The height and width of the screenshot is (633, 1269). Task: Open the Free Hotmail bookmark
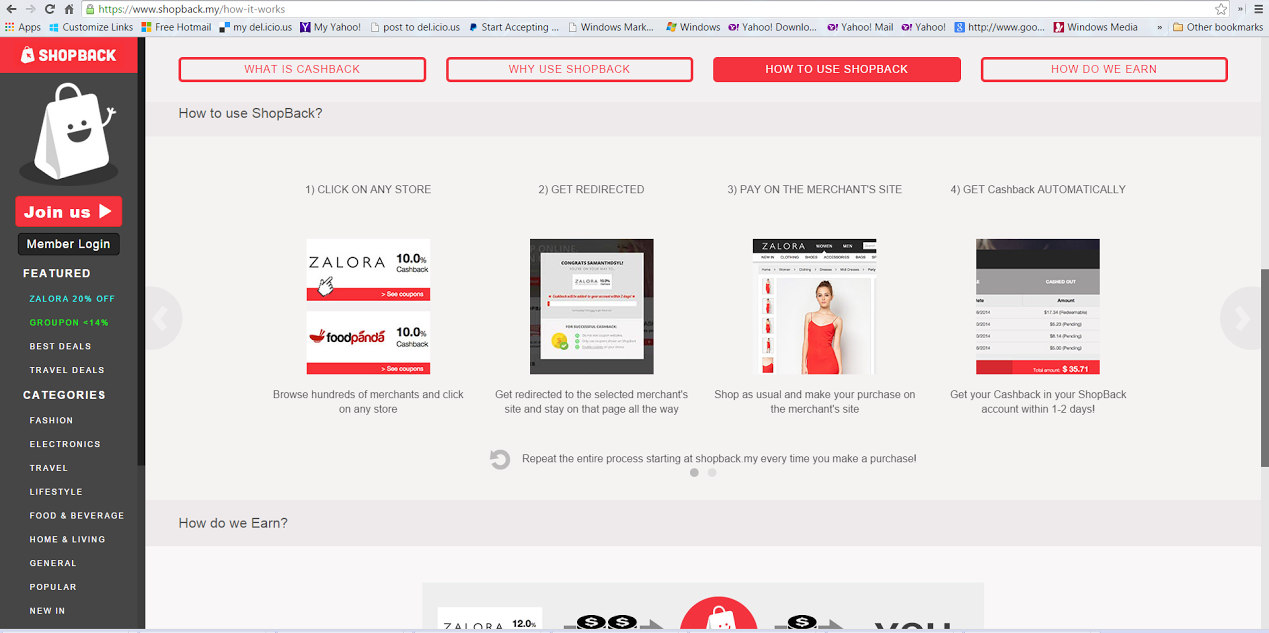pos(176,27)
